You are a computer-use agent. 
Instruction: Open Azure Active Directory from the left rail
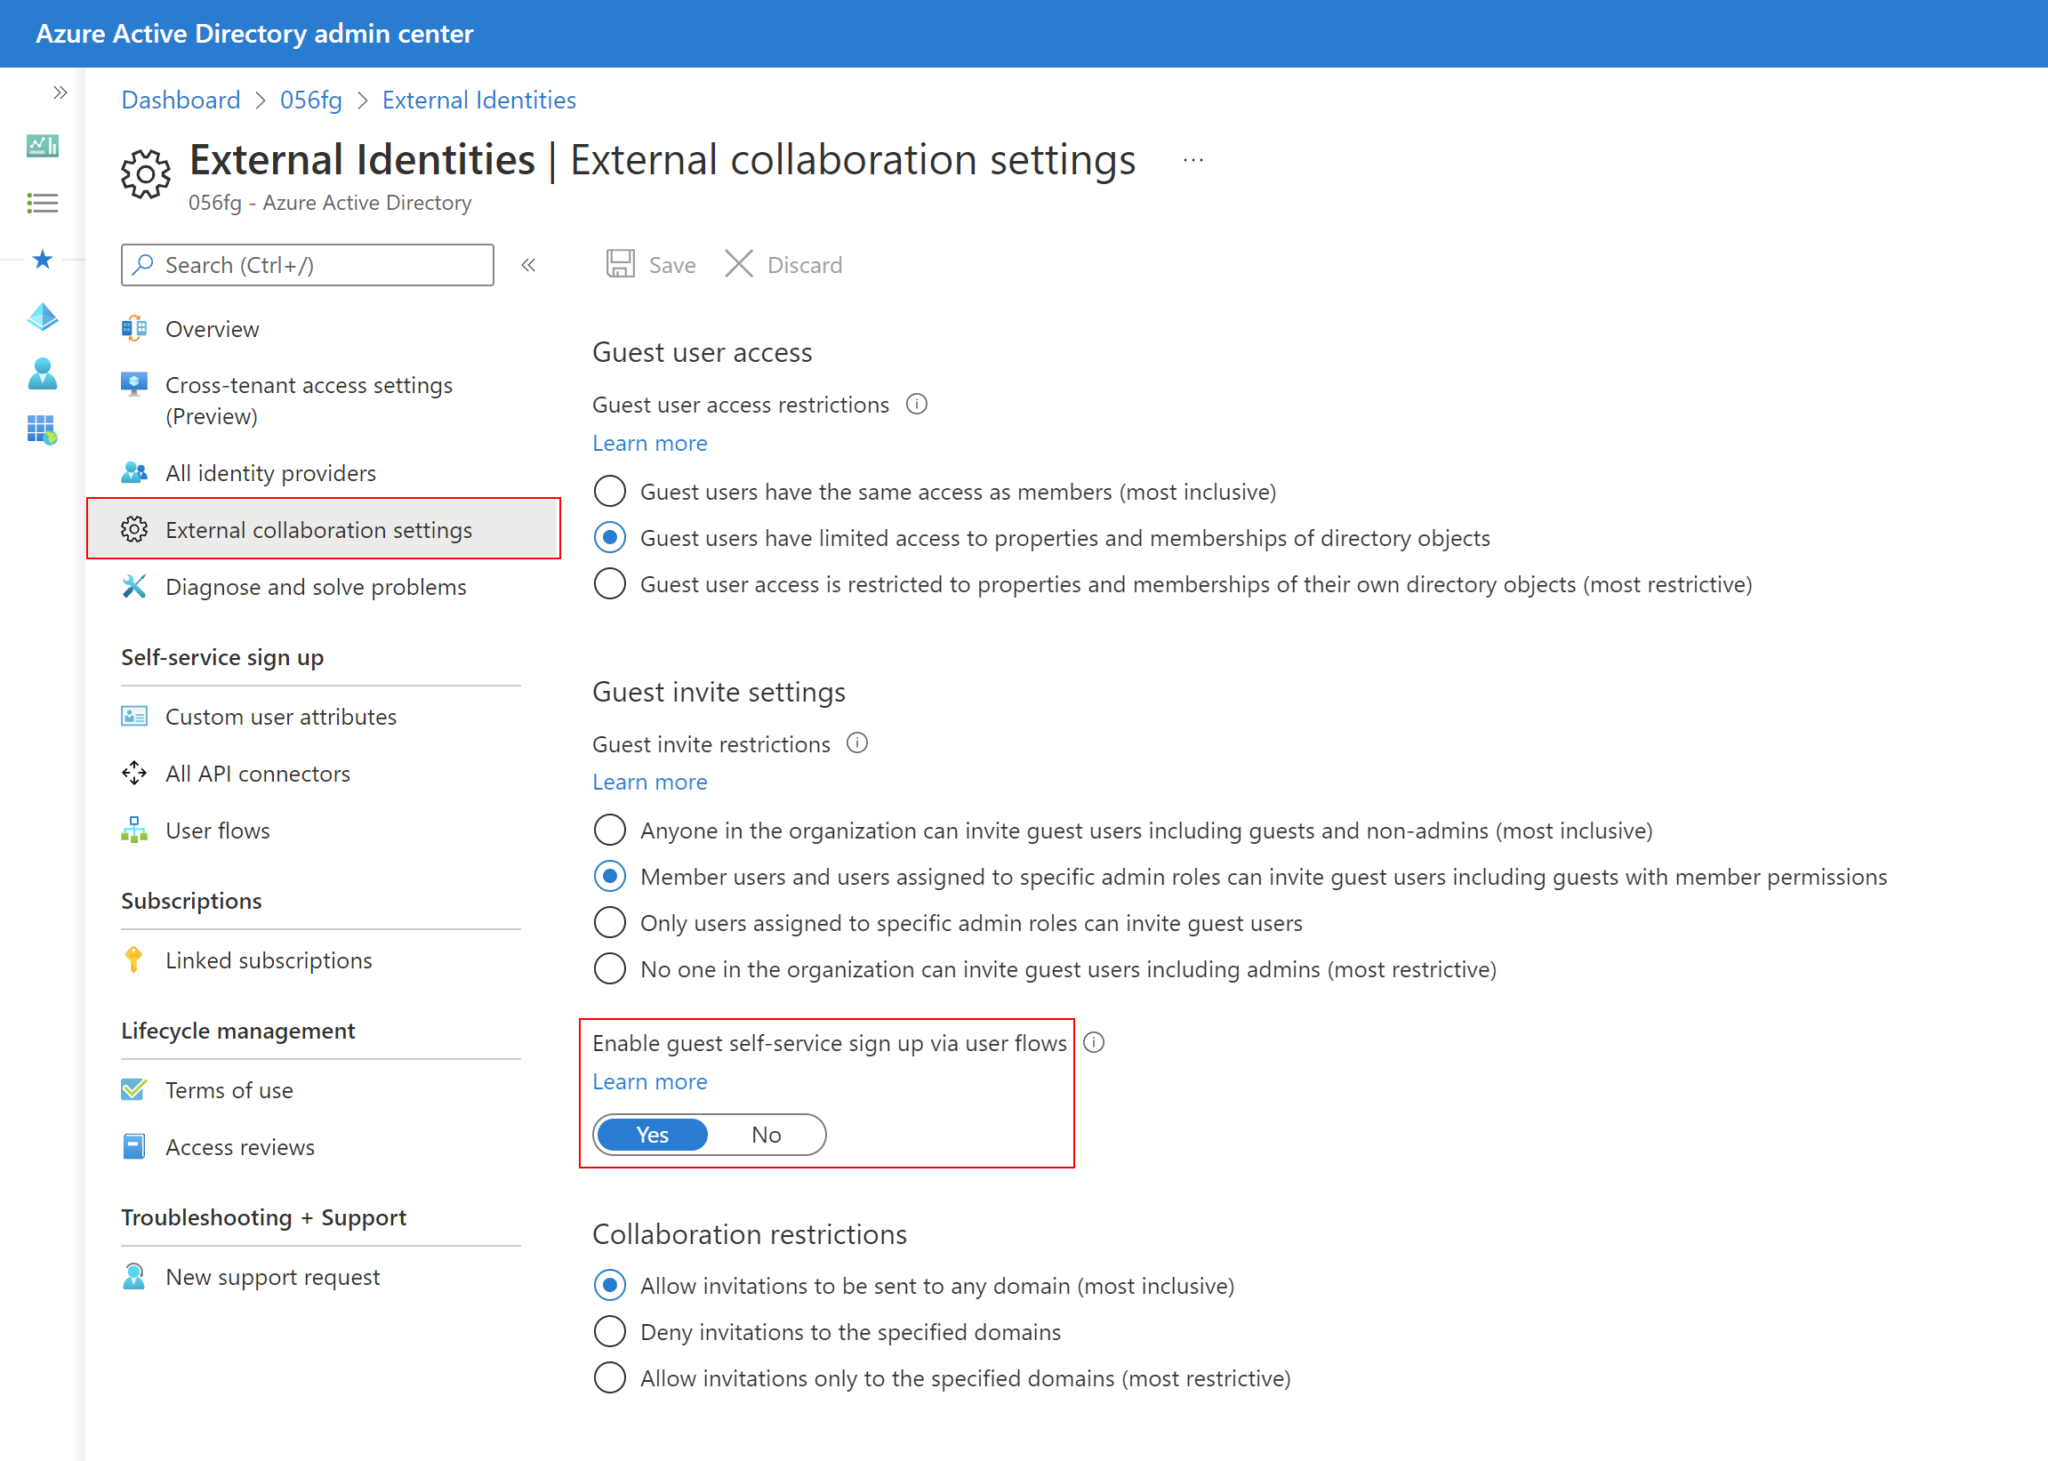(x=42, y=317)
